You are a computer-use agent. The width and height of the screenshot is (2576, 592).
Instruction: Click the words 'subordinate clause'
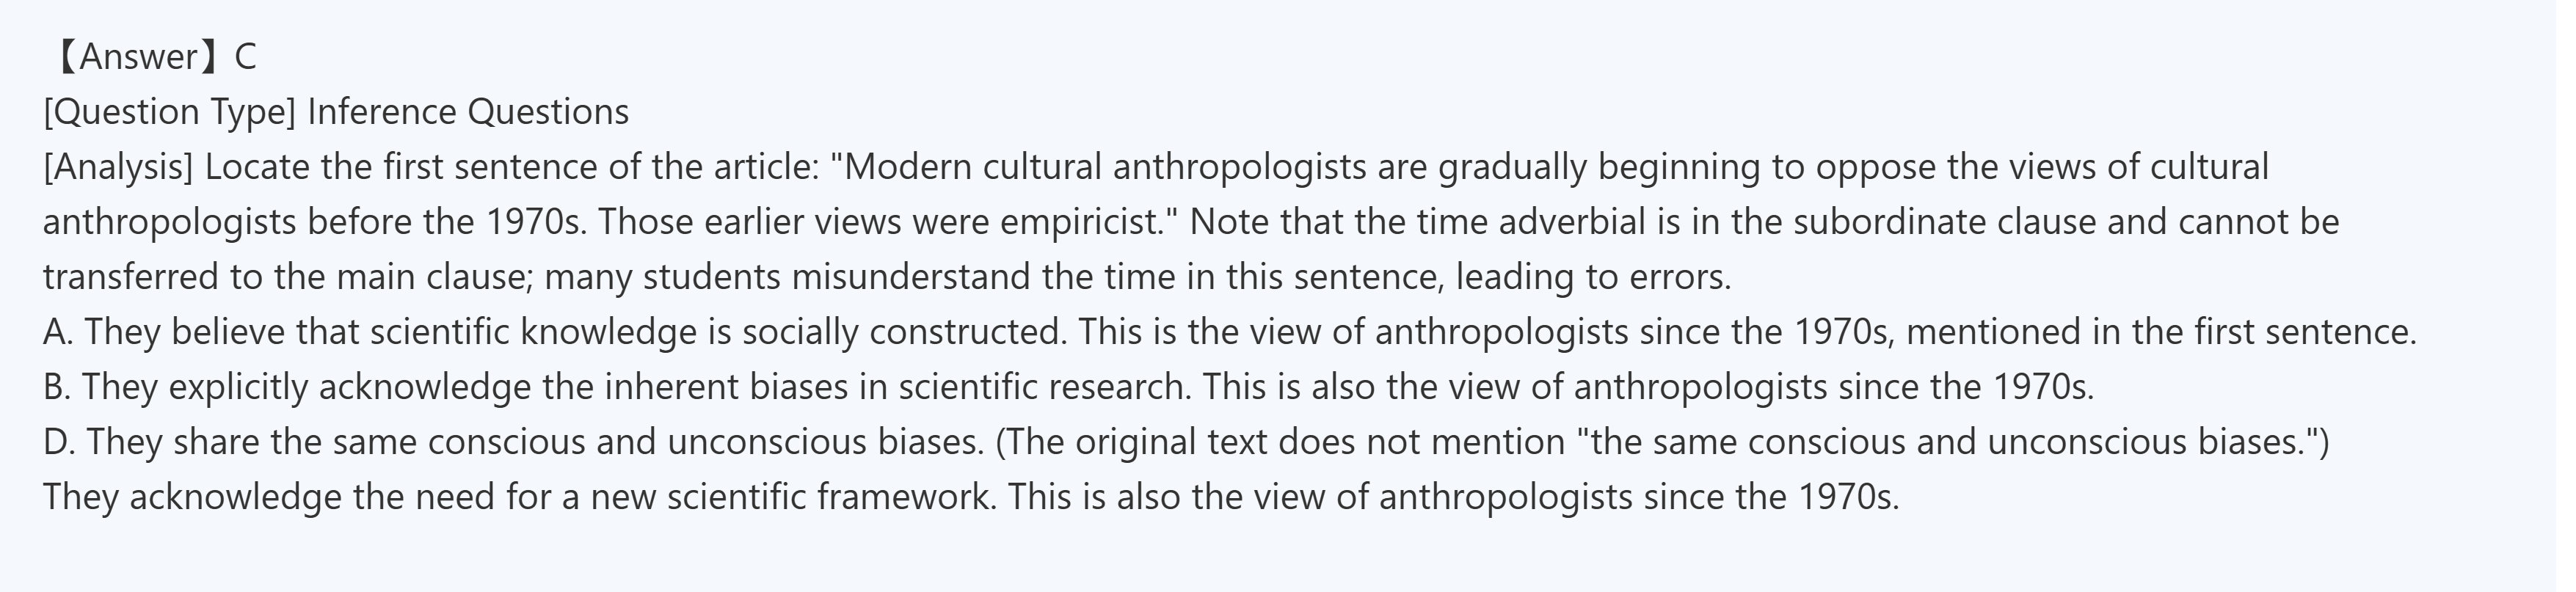coord(1945,222)
